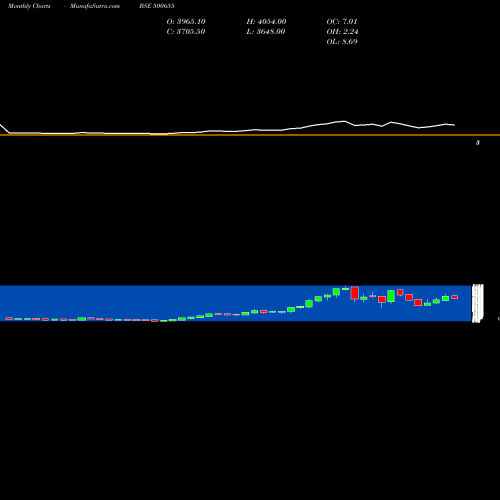Click the 'OL: 8.69' value

tap(342, 42)
